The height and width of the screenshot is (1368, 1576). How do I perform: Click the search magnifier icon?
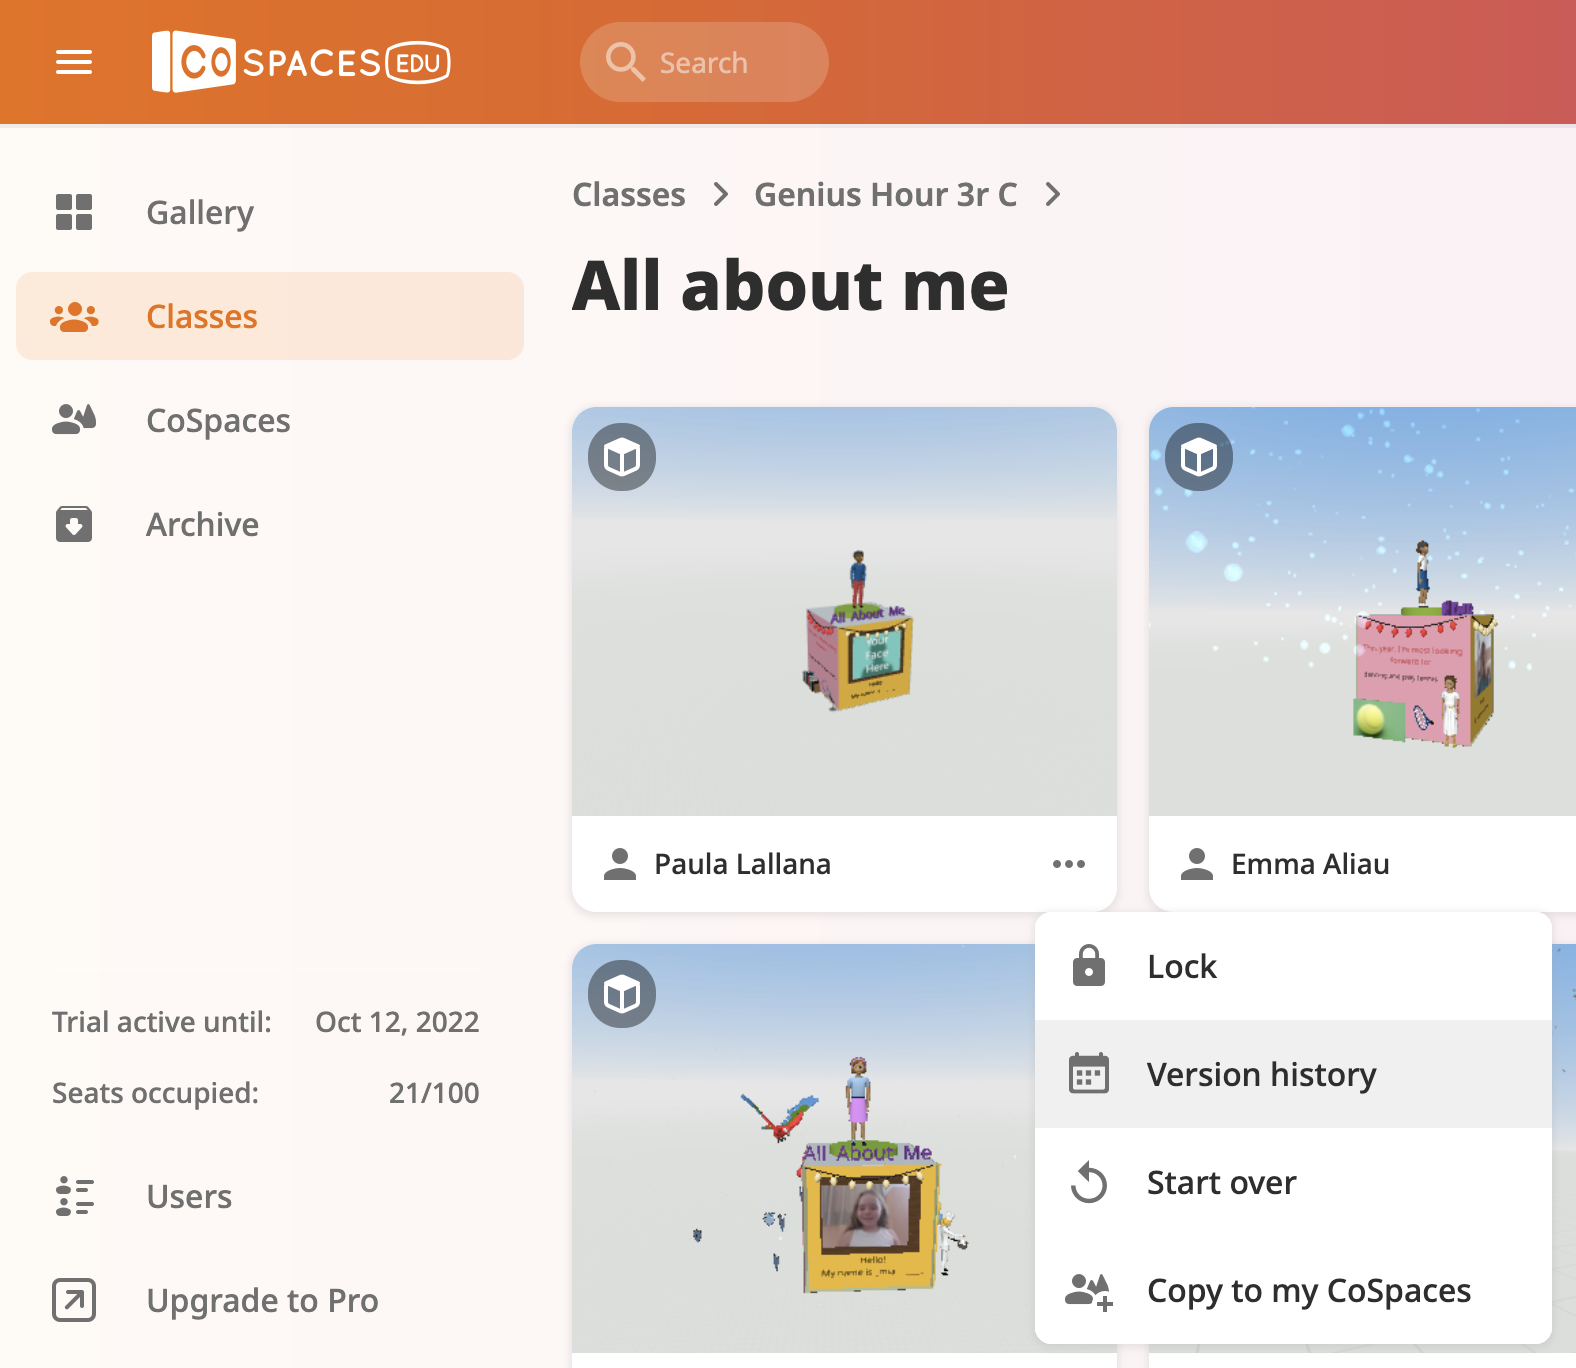(x=625, y=62)
